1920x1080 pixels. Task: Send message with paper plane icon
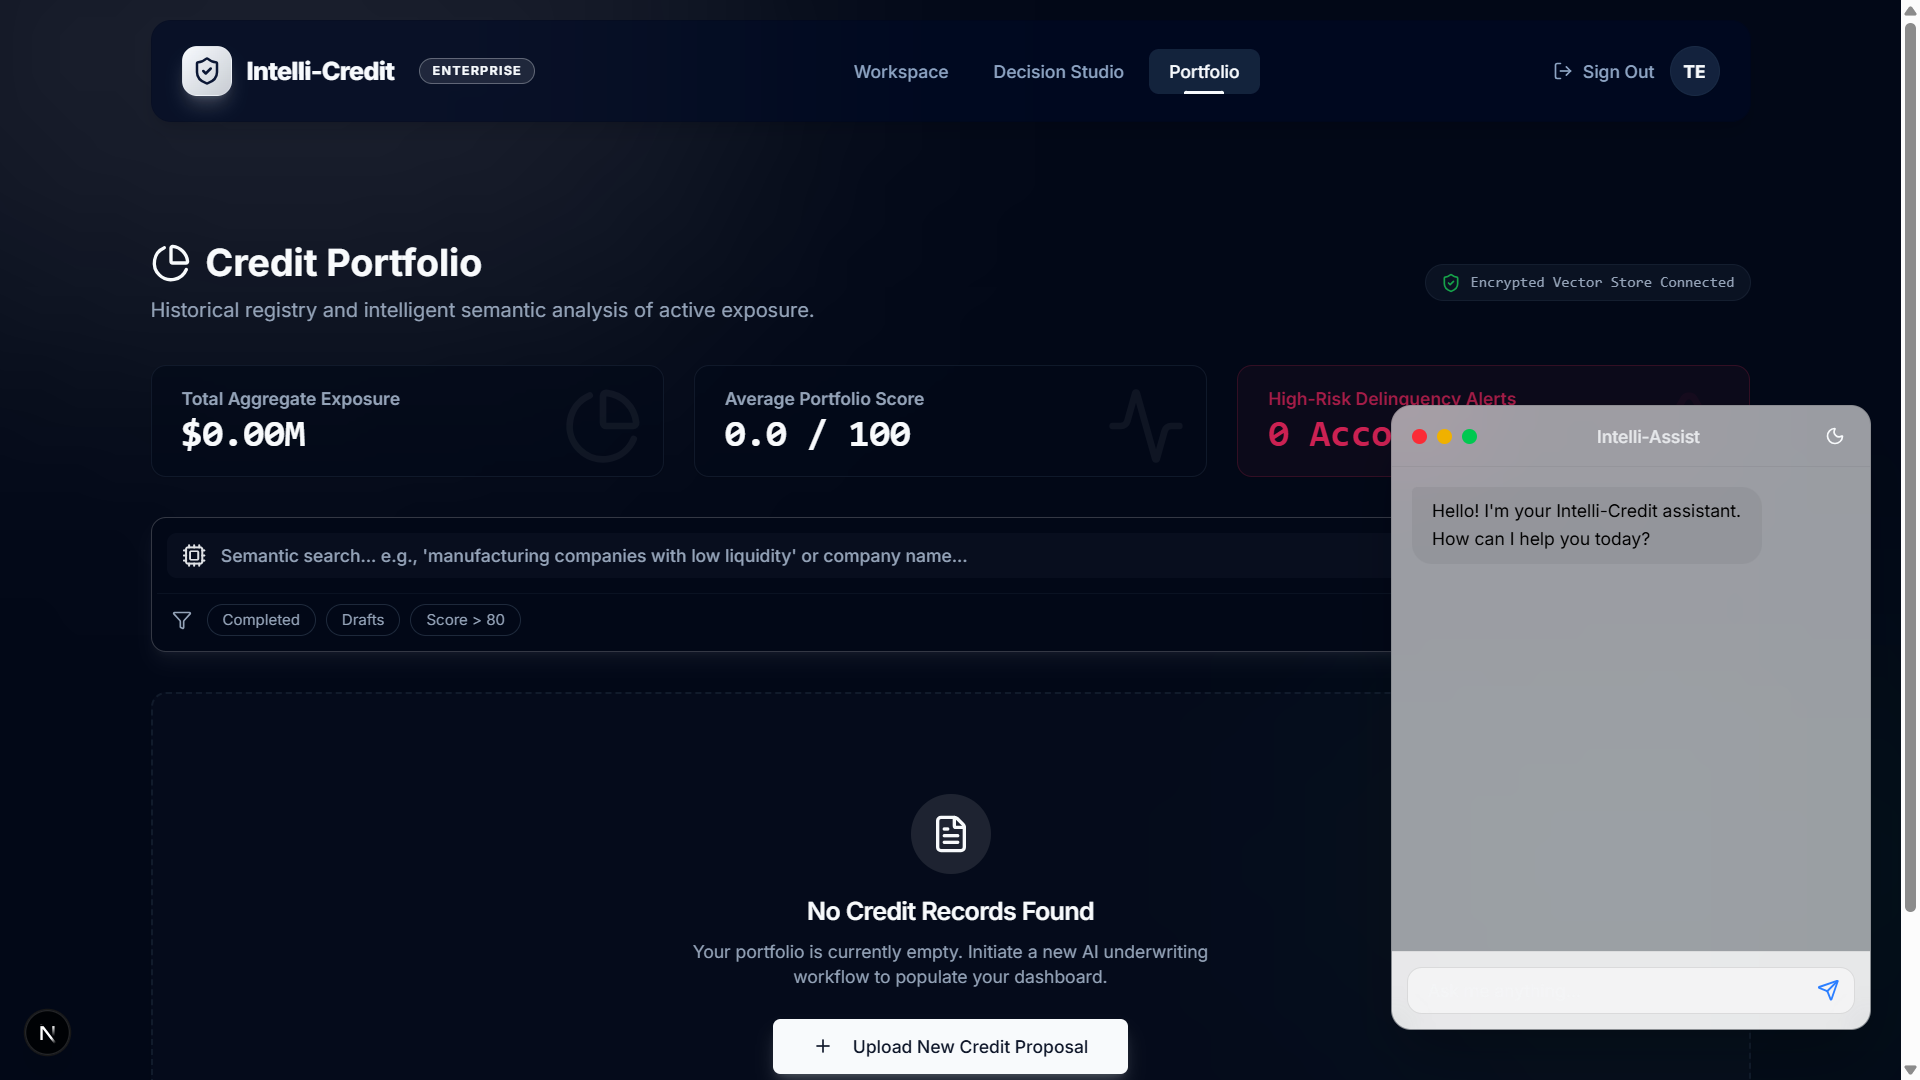(1827, 990)
